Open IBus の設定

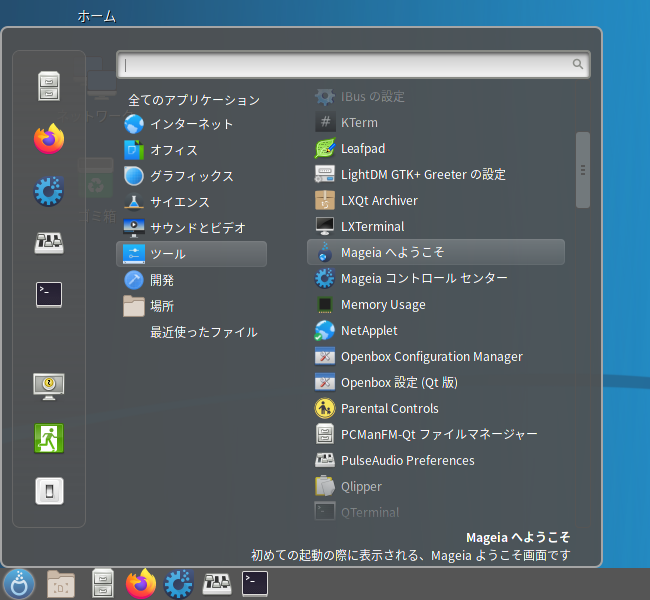point(436,97)
